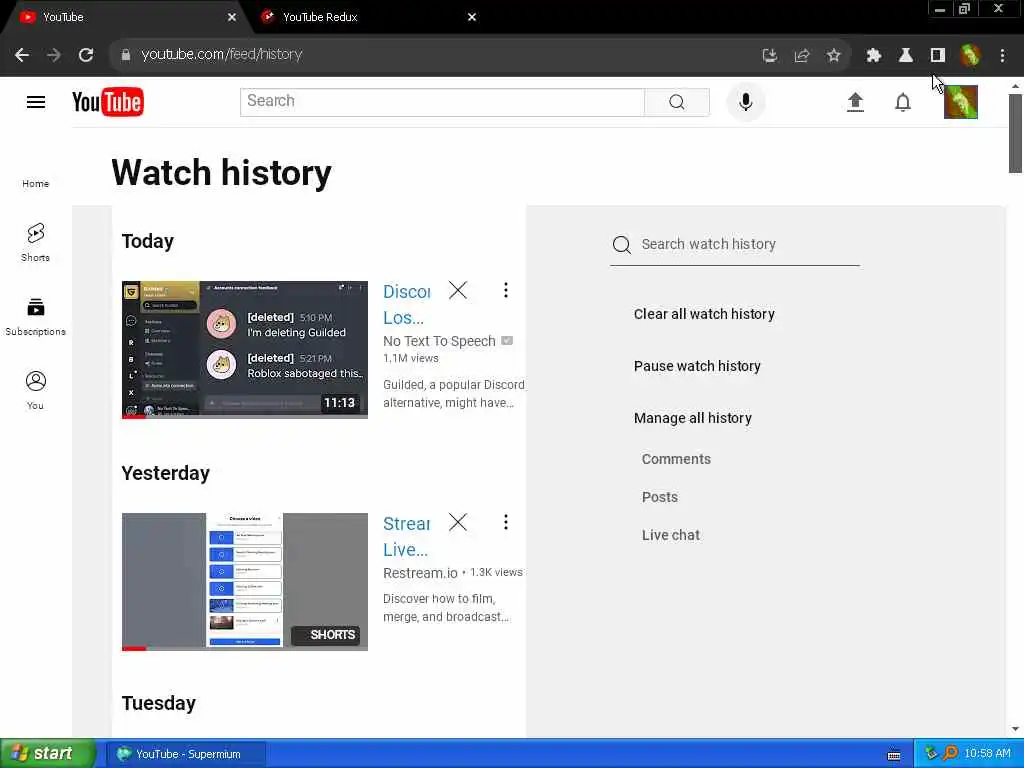Open the Discord video title link
Viewport: 1024px width, 768px height.
pyautogui.click(x=406, y=305)
